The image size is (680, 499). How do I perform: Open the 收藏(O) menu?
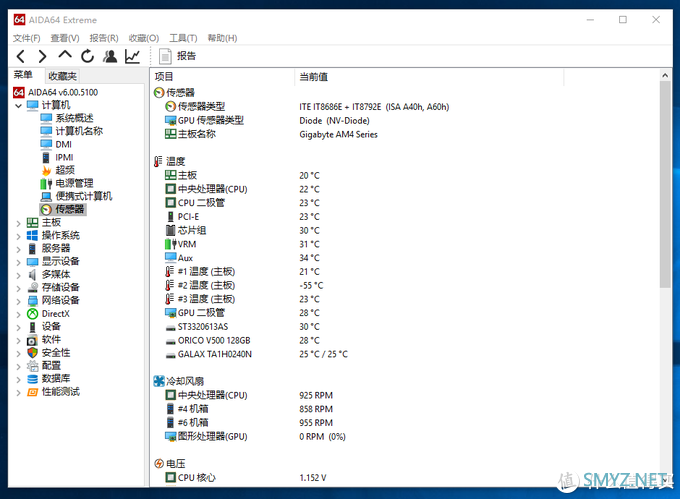(x=144, y=38)
